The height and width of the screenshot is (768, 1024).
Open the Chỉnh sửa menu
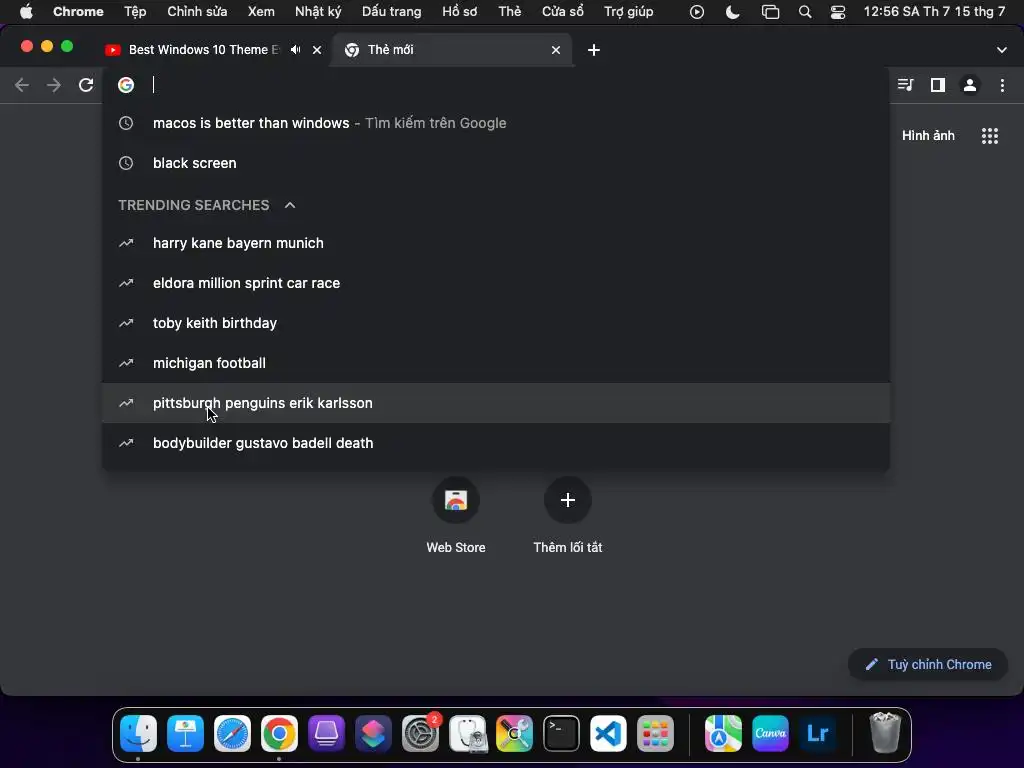click(197, 12)
